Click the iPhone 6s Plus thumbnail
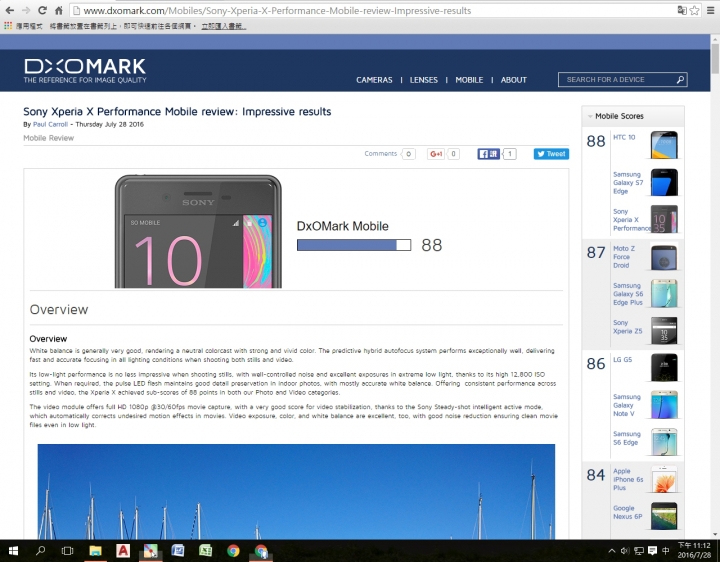Viewport: 720px width, 562px height. (x=664, y=479)
